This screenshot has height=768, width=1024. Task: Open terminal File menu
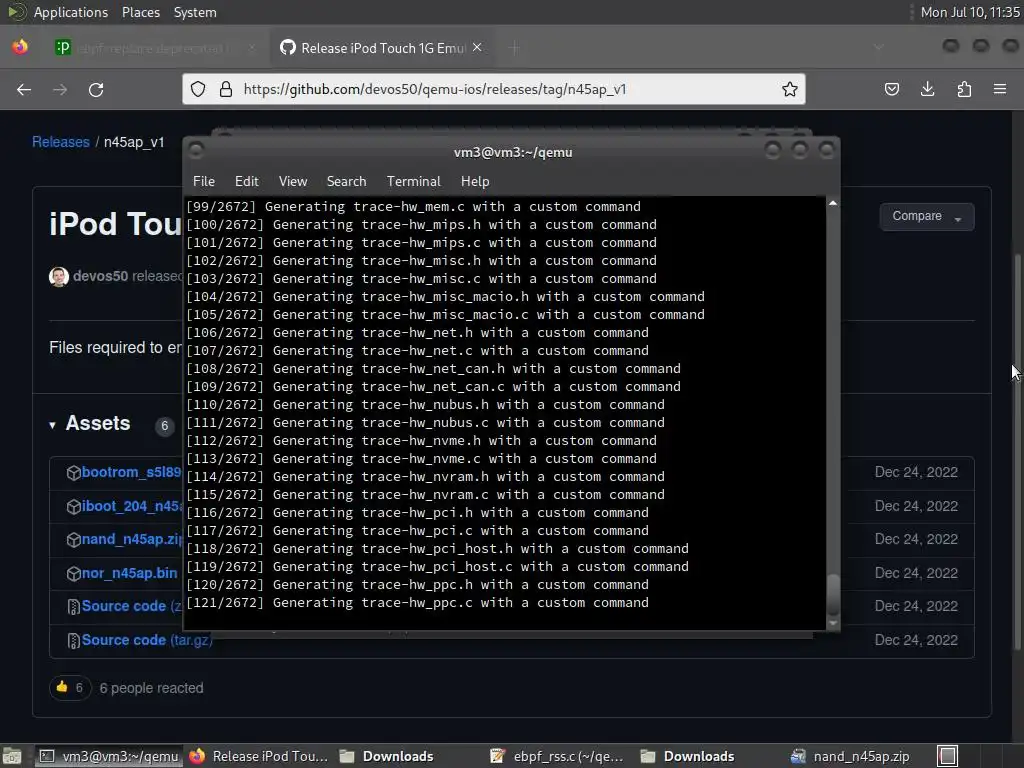(204, 182)
